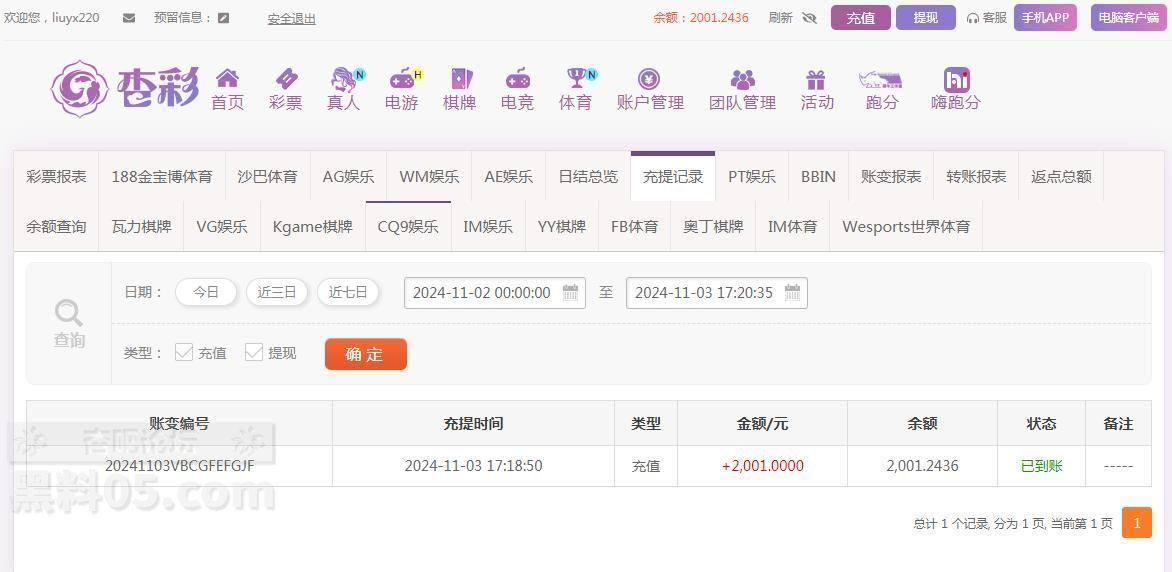Select the 近七日 date range
The image size is (1172, 572).
tap(348, 292)
